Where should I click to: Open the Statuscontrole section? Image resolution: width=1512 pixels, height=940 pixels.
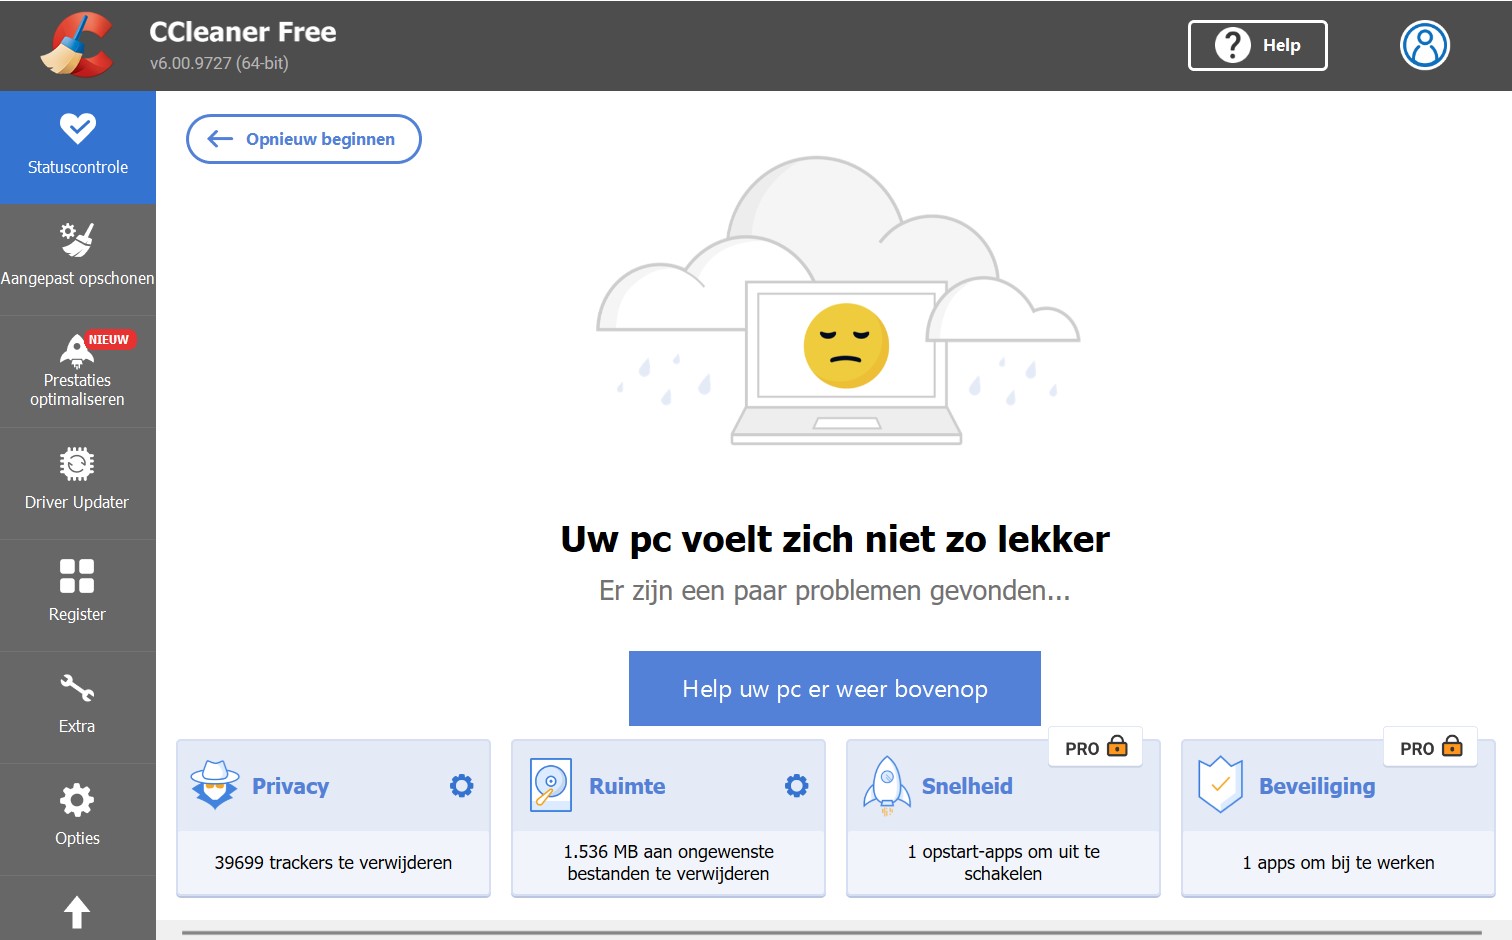pos(78,148)
